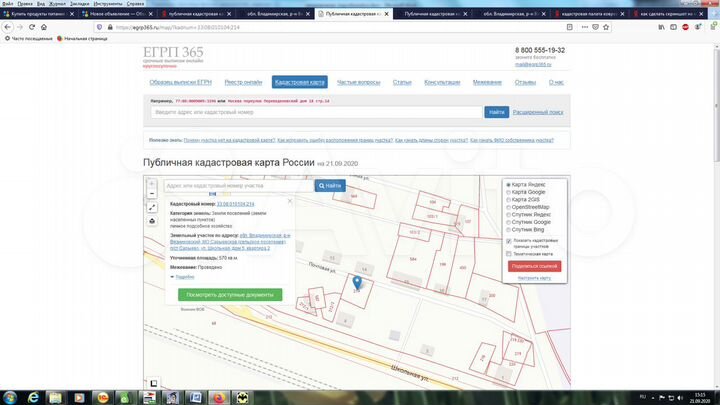The width and height of the screenshot is (720, 405).
Task: Zoom in on the map with plus button
Action: click(152, 184)
